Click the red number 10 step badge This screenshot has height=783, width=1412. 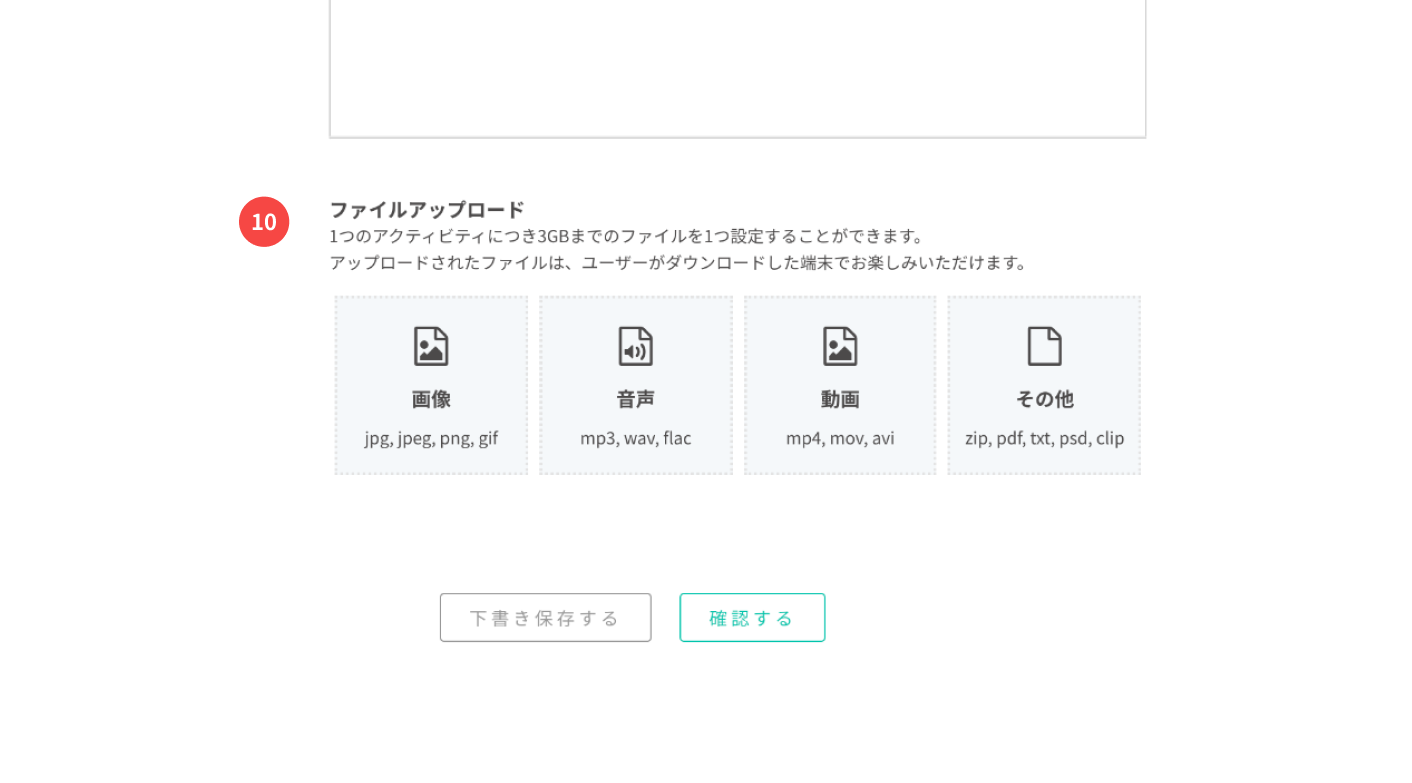pos(264,222)
